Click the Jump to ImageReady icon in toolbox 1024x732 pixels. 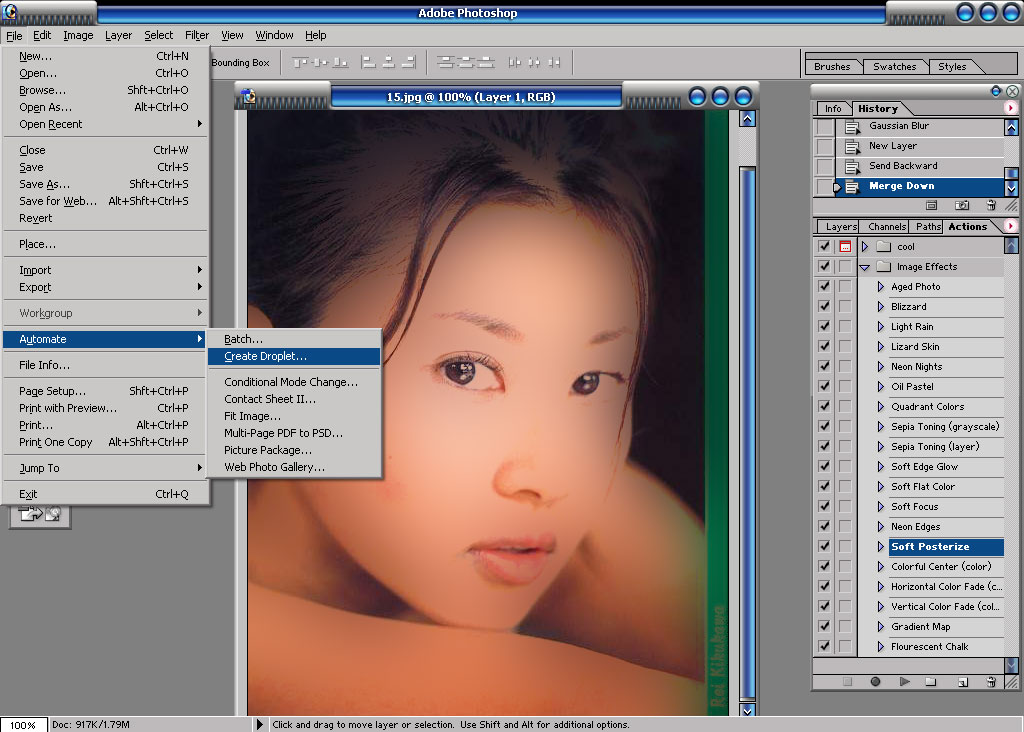point(40,515)
